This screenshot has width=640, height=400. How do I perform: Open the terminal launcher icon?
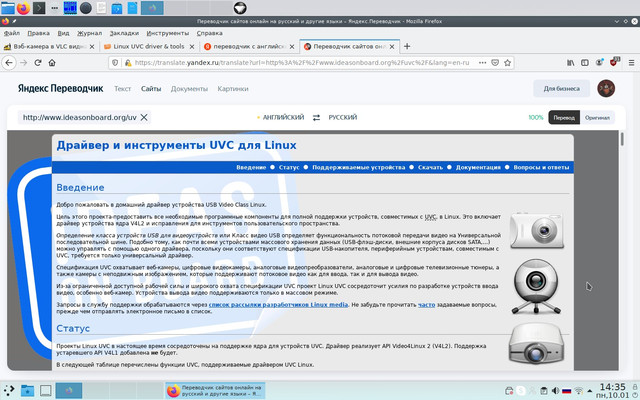pyautogui.click(x=39, y=8)
